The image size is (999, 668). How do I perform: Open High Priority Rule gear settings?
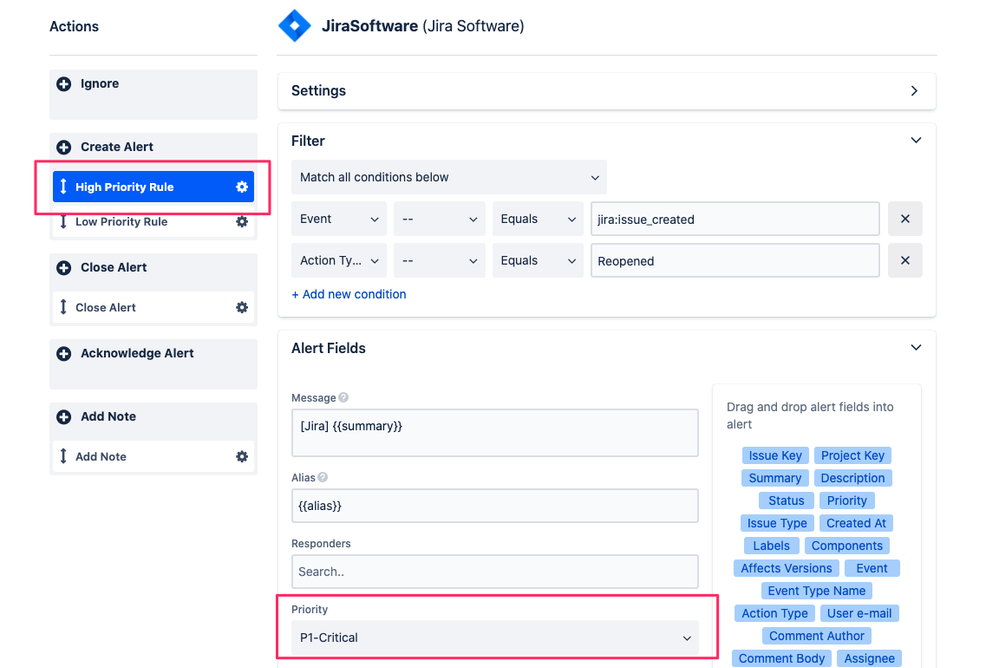[x=242, y=187]
